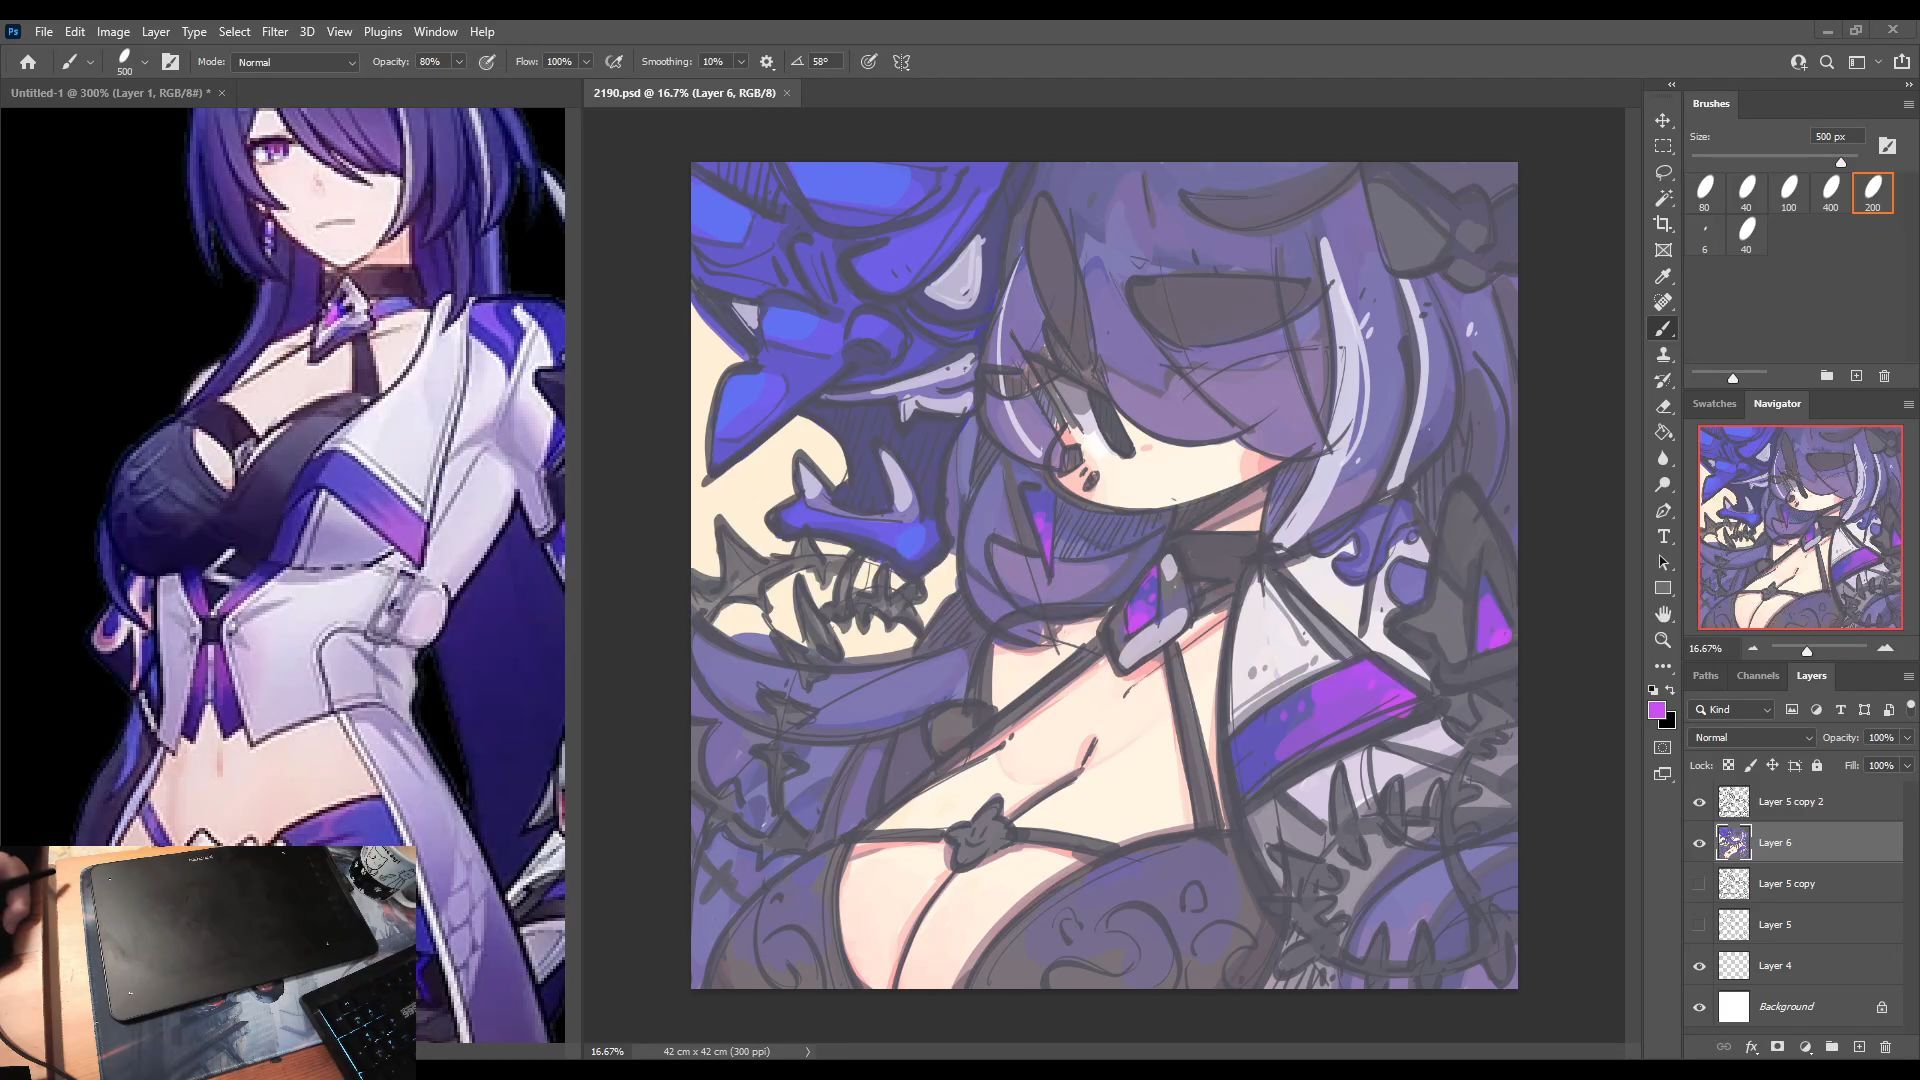This screenshot has height=1080, width=1920.
Task: Switch to the Paths tab
Action: coord(1705,676)
